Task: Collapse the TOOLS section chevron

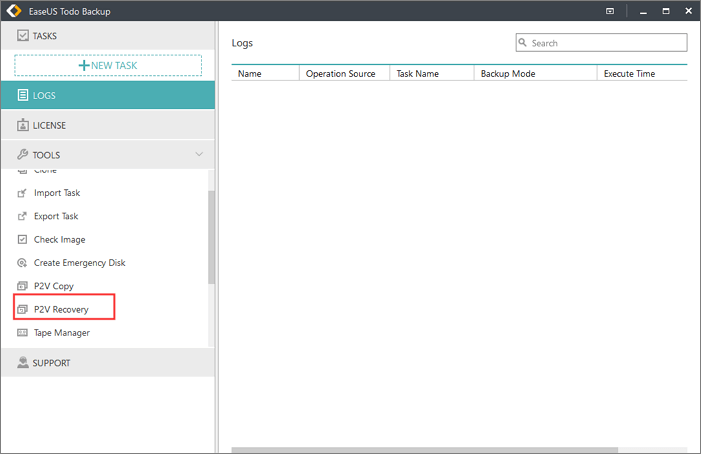Action: 199,155
